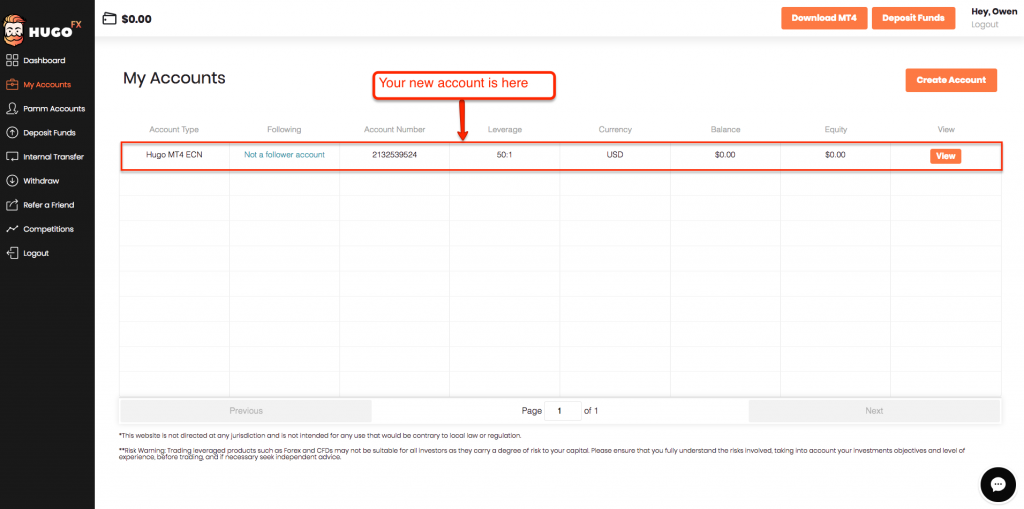Click the Next page button
Image resolution: width=1024 pixels, height=509 pixels.
[x=874, y=410]
